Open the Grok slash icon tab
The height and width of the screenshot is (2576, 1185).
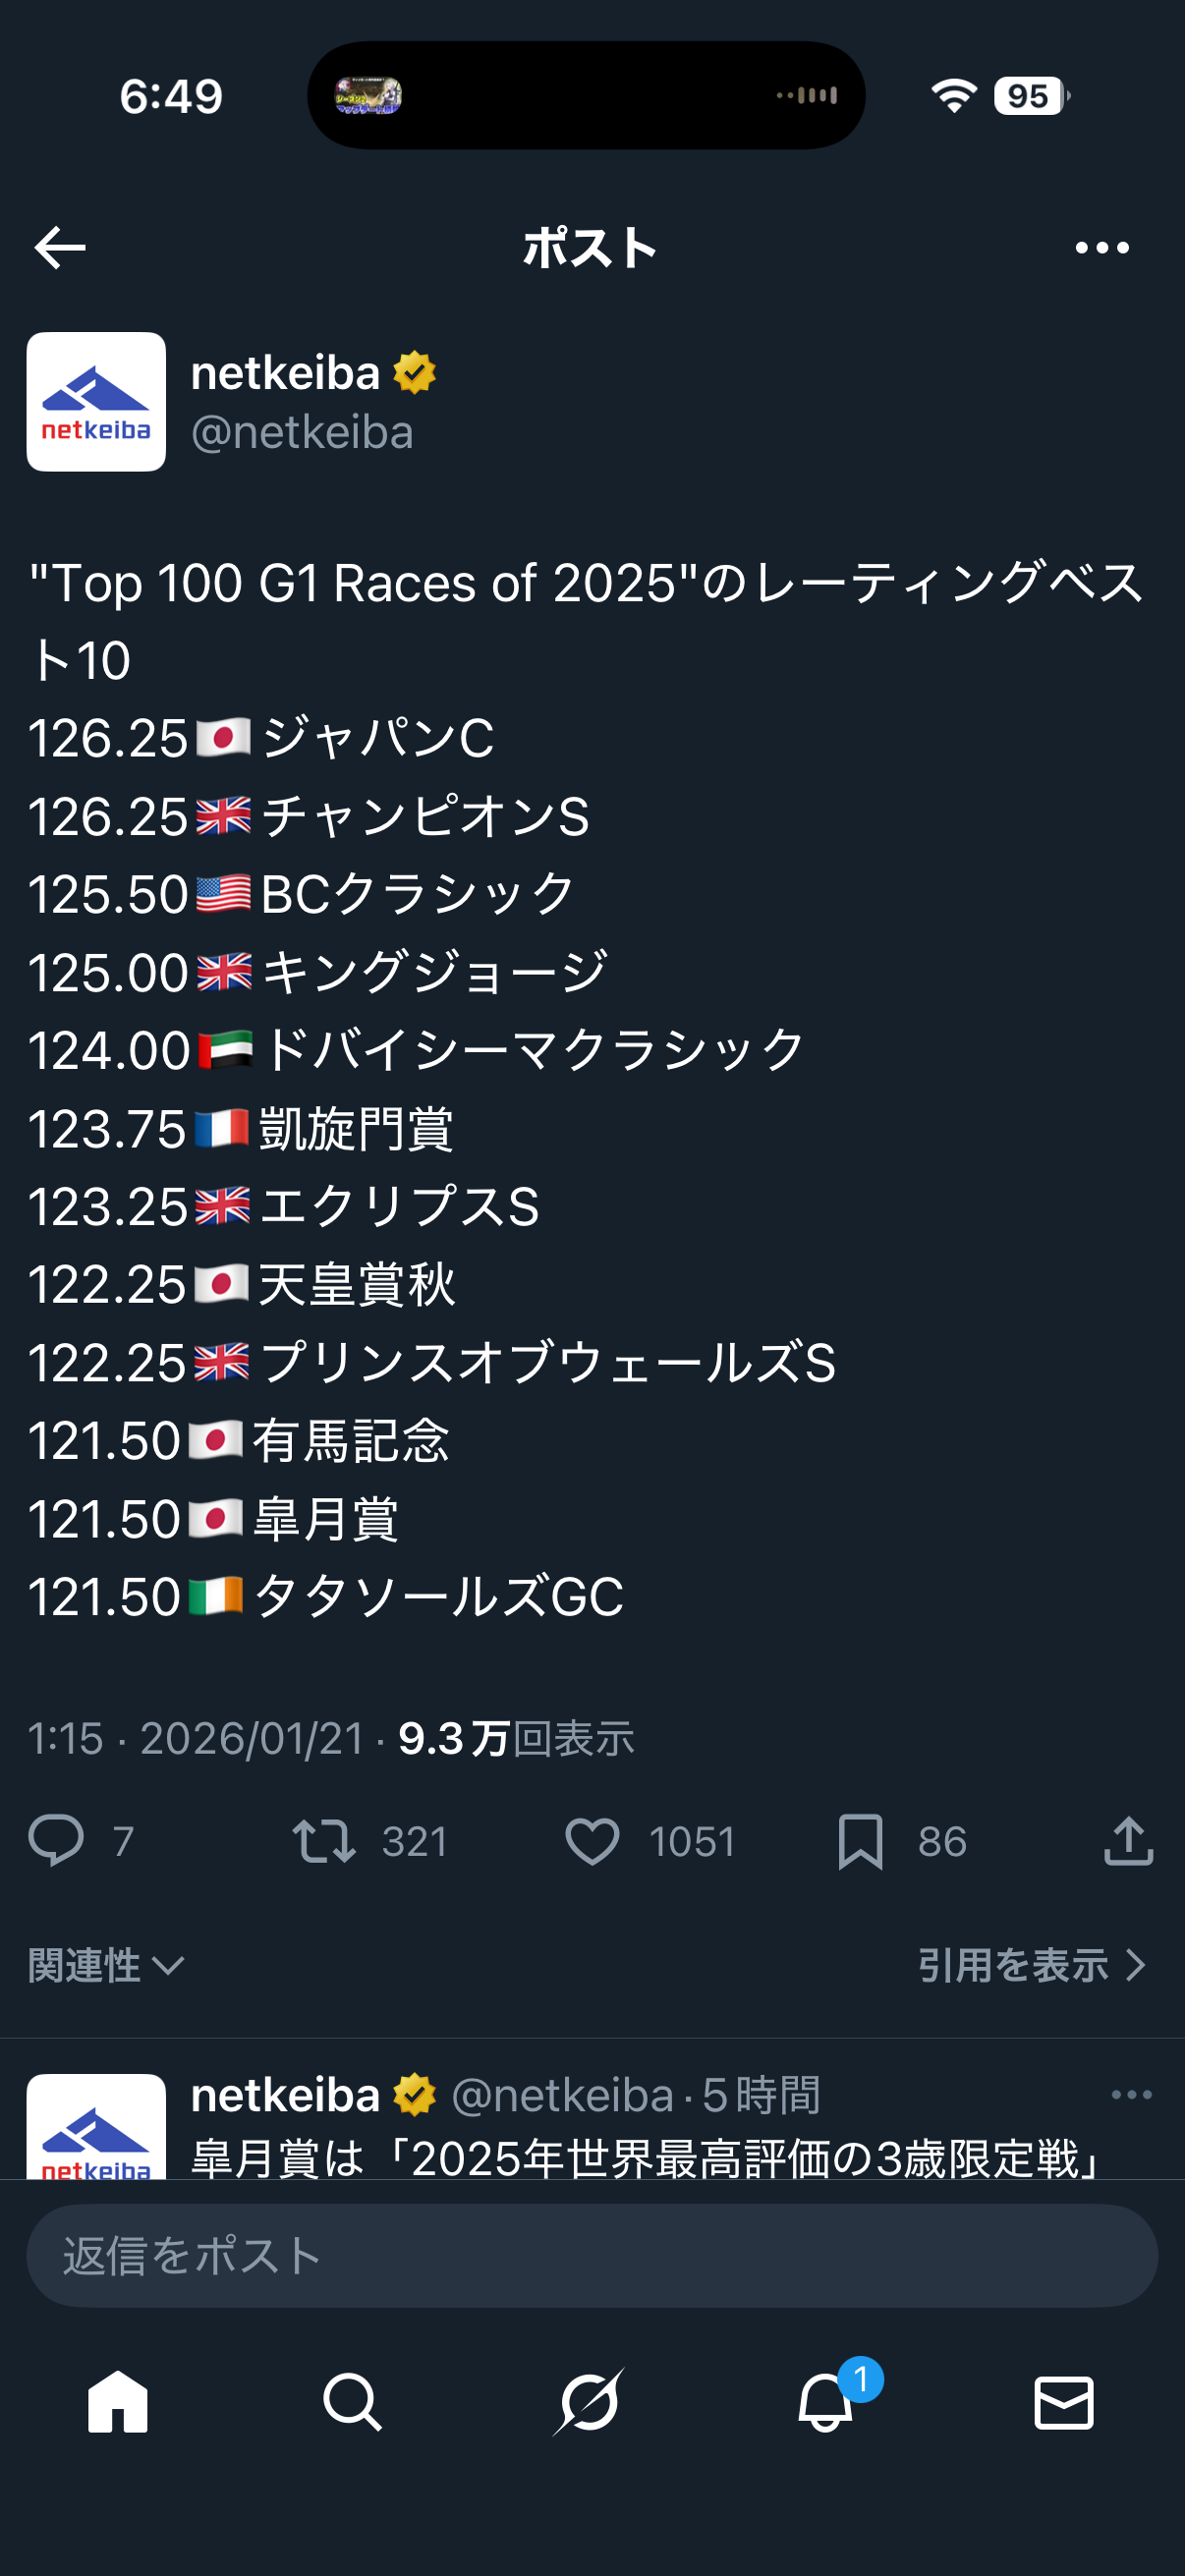[590, 2402]
